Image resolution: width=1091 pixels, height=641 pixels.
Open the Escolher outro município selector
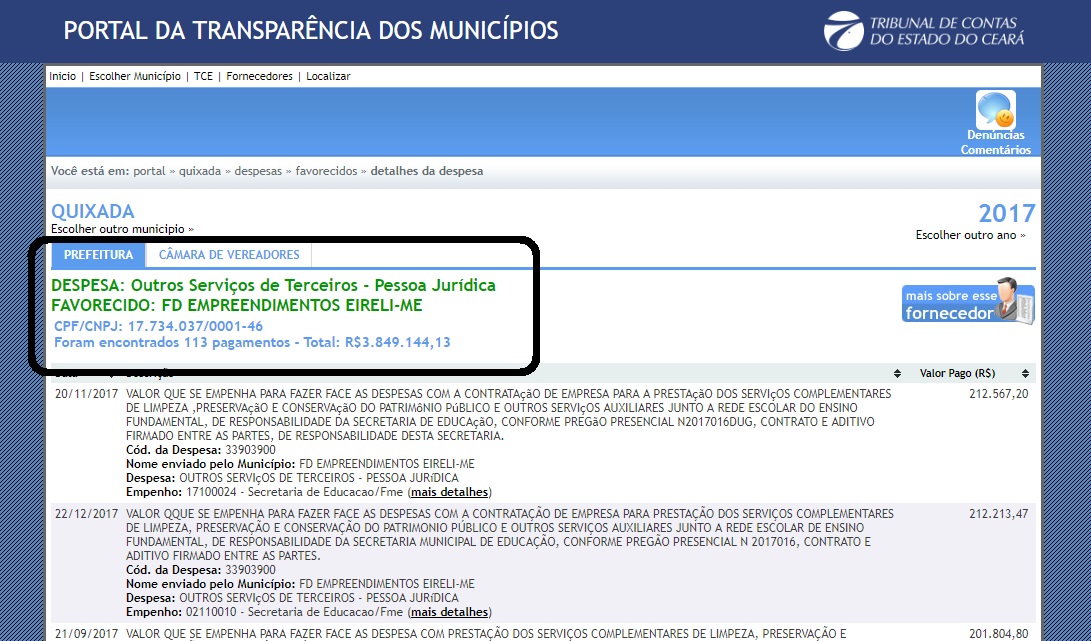click(x=122, y=229)
